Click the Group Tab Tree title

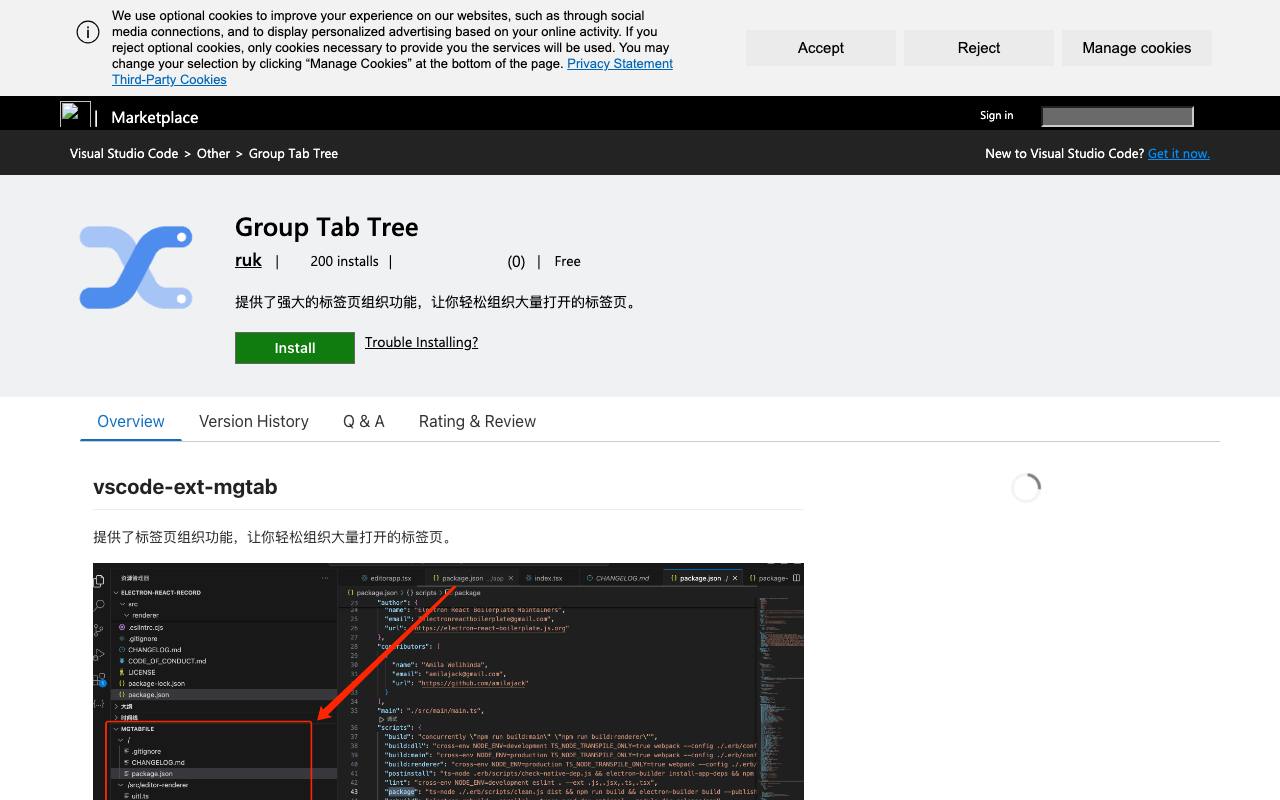pos(326,227)
